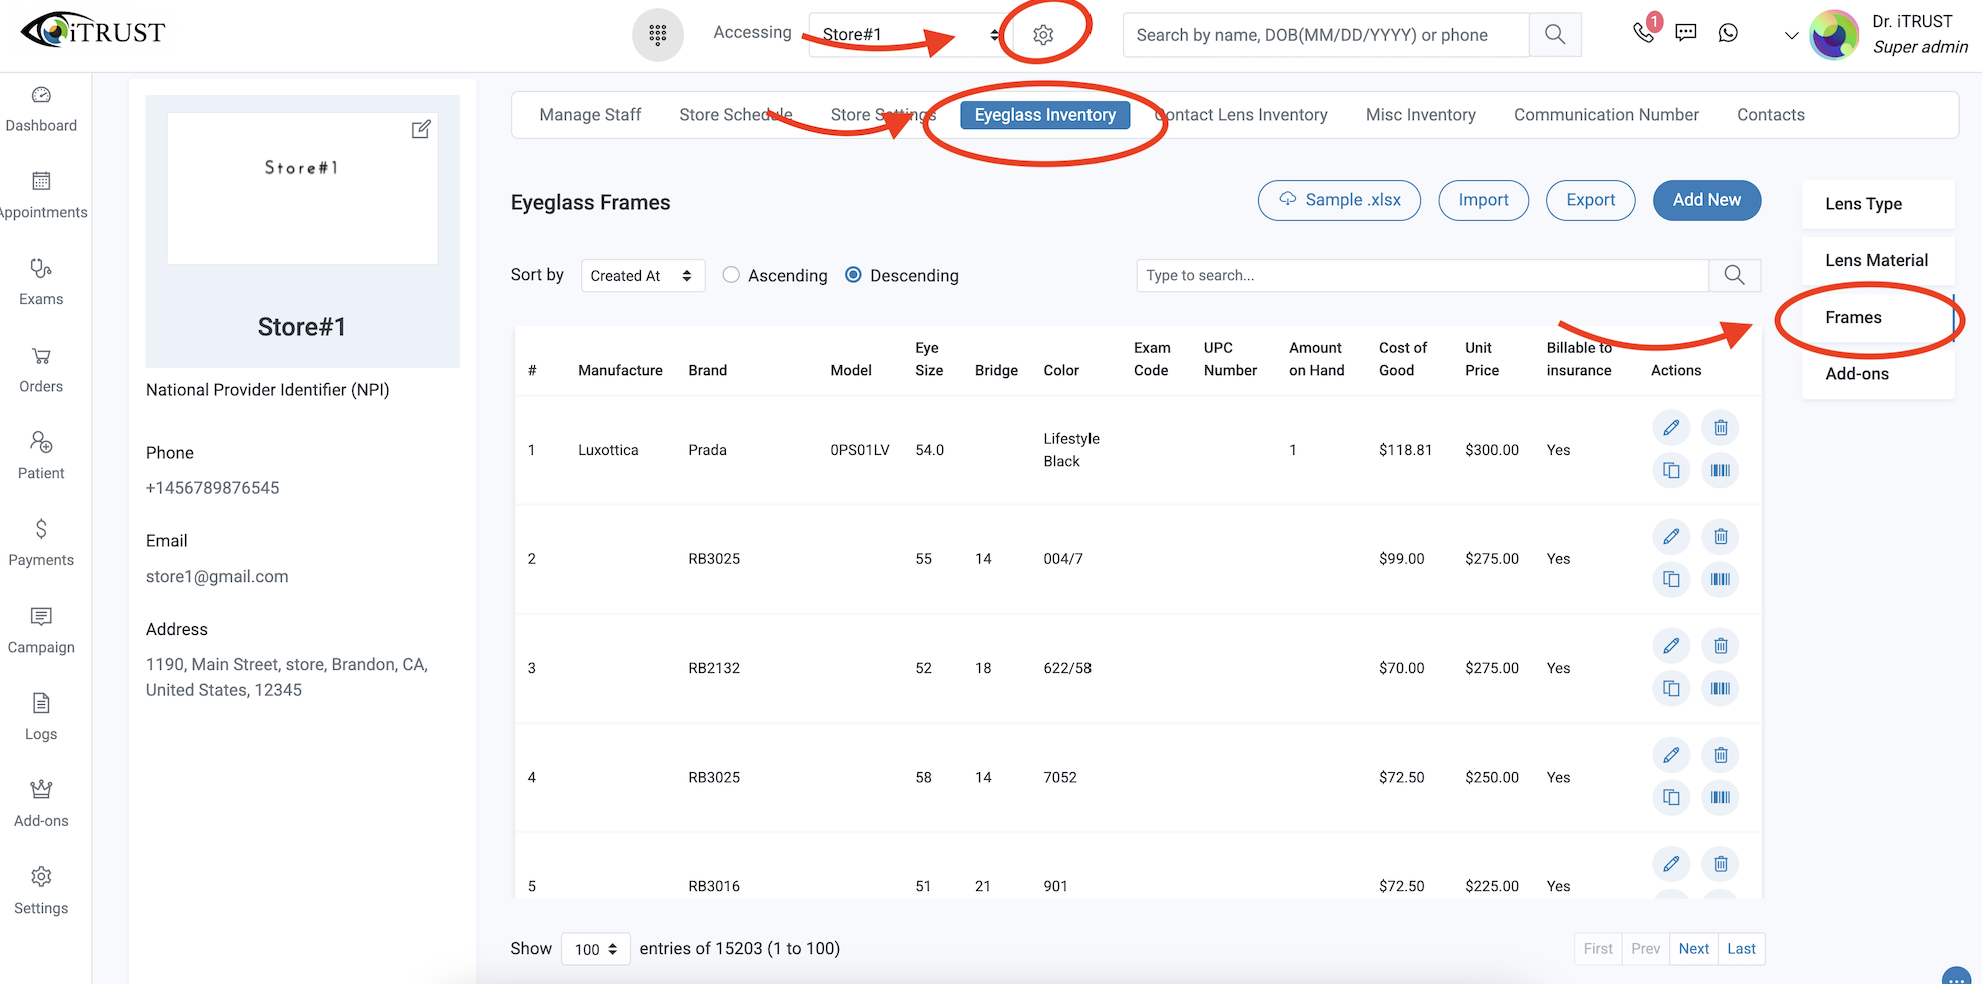Open the store settings gear icon
1982x984 pixels.
[1043, 35]
